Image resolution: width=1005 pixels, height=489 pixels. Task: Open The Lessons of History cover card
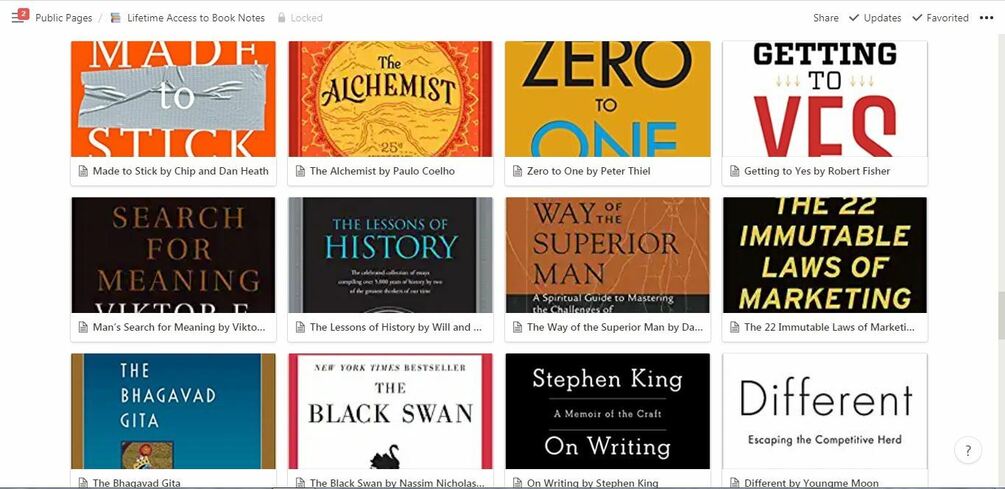coord(390,255)
